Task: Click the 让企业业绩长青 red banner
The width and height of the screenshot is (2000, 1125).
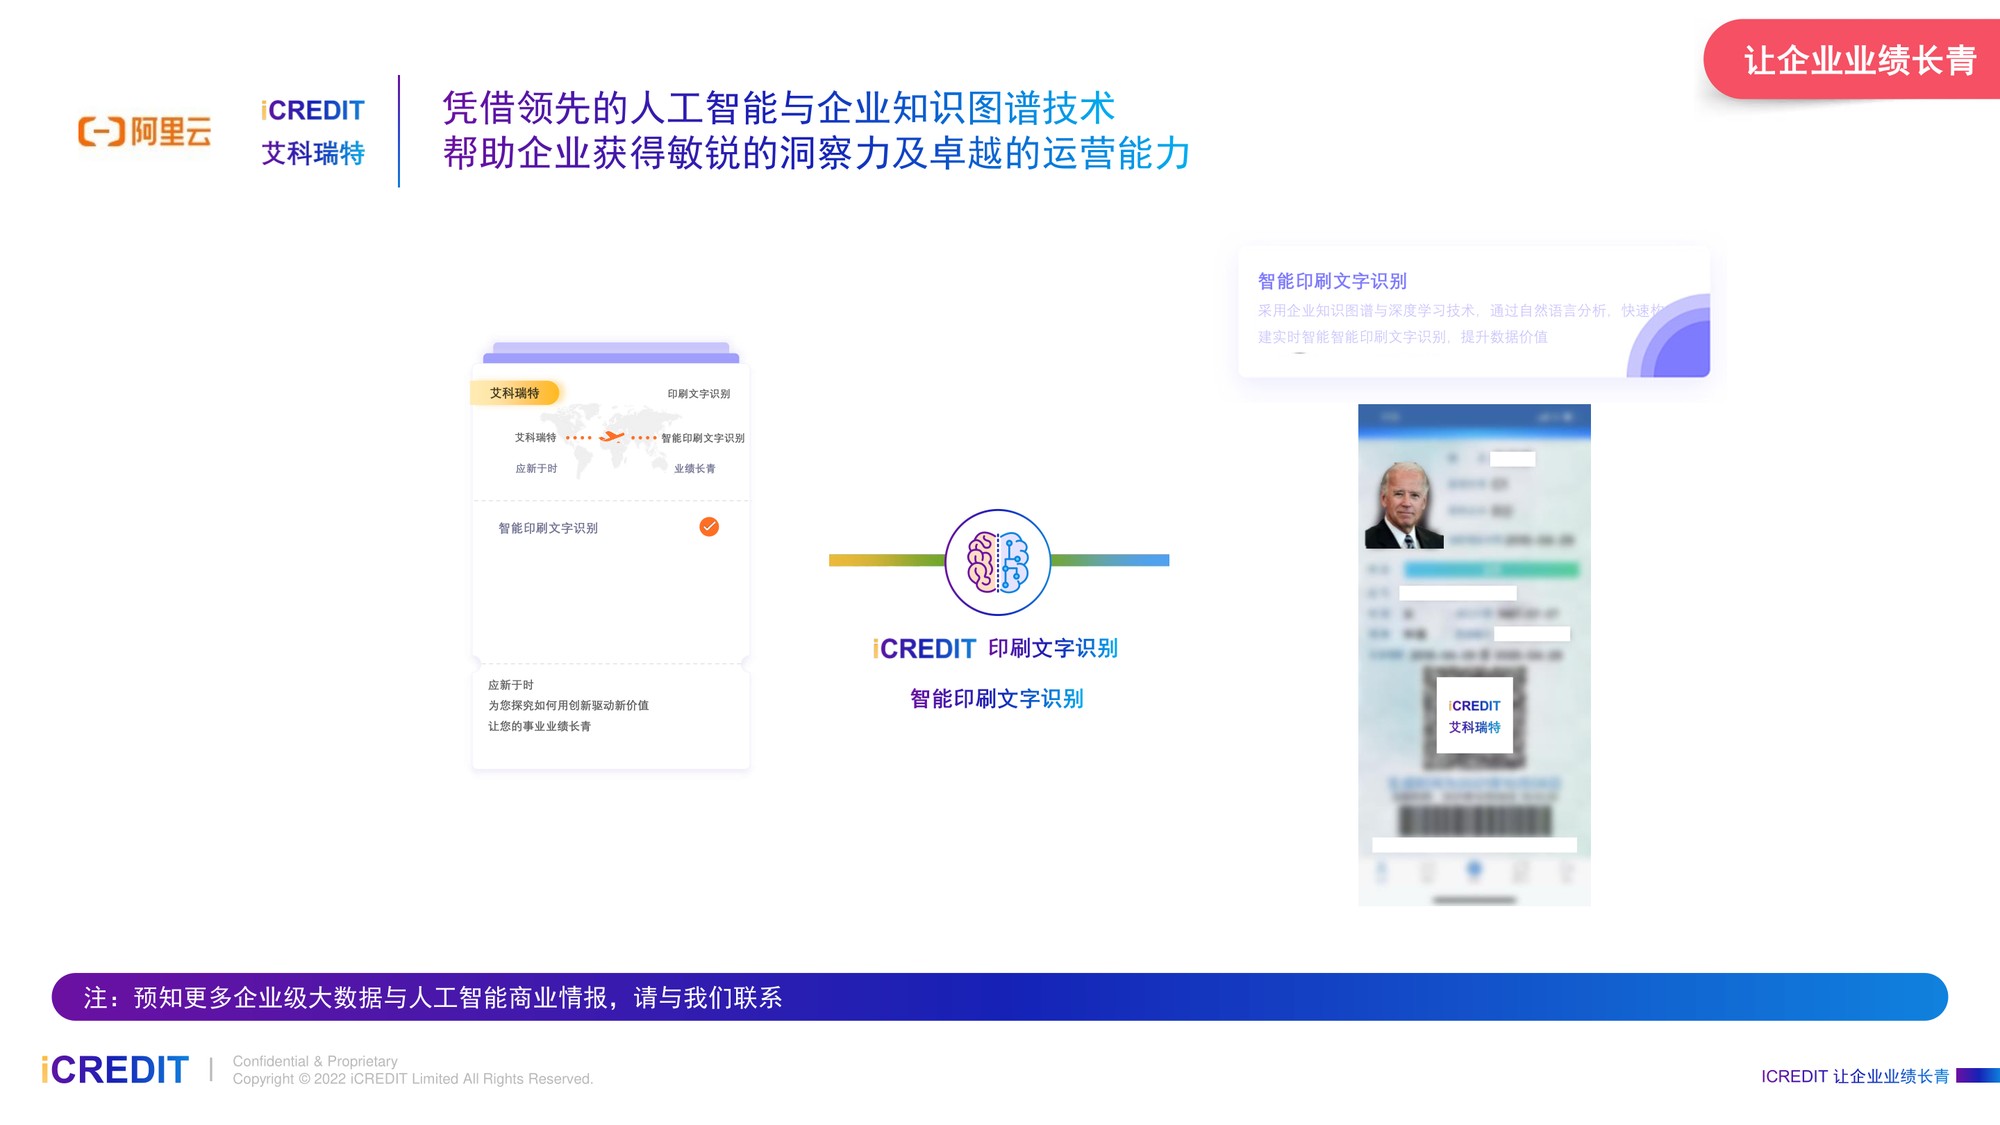Action: pos(1852,60)
